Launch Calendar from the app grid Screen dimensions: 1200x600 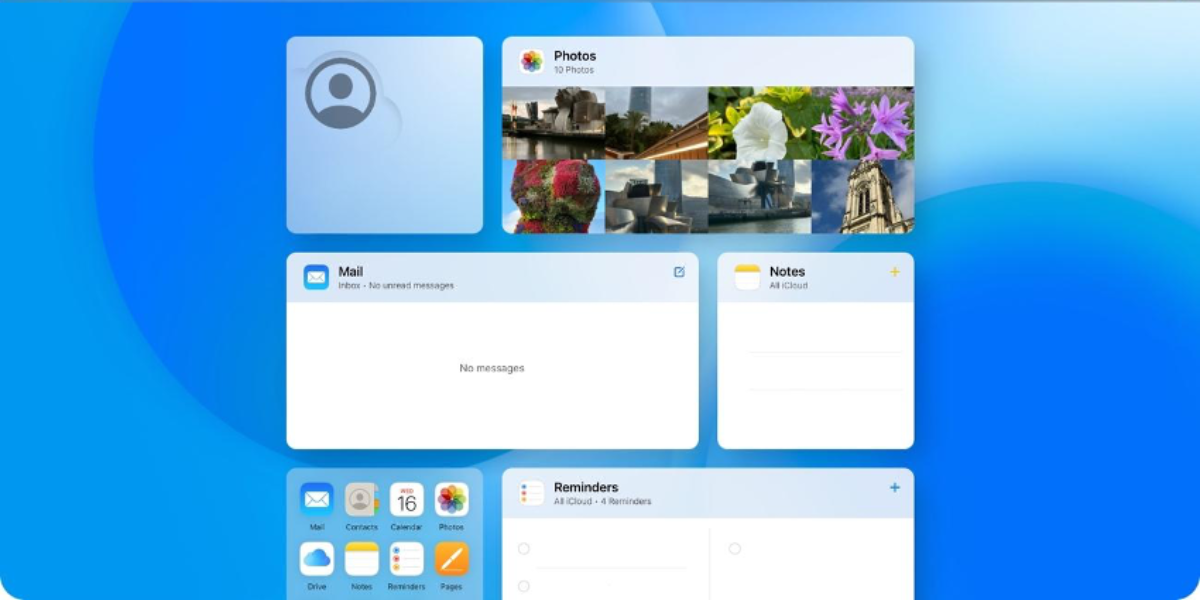point(406,499)
